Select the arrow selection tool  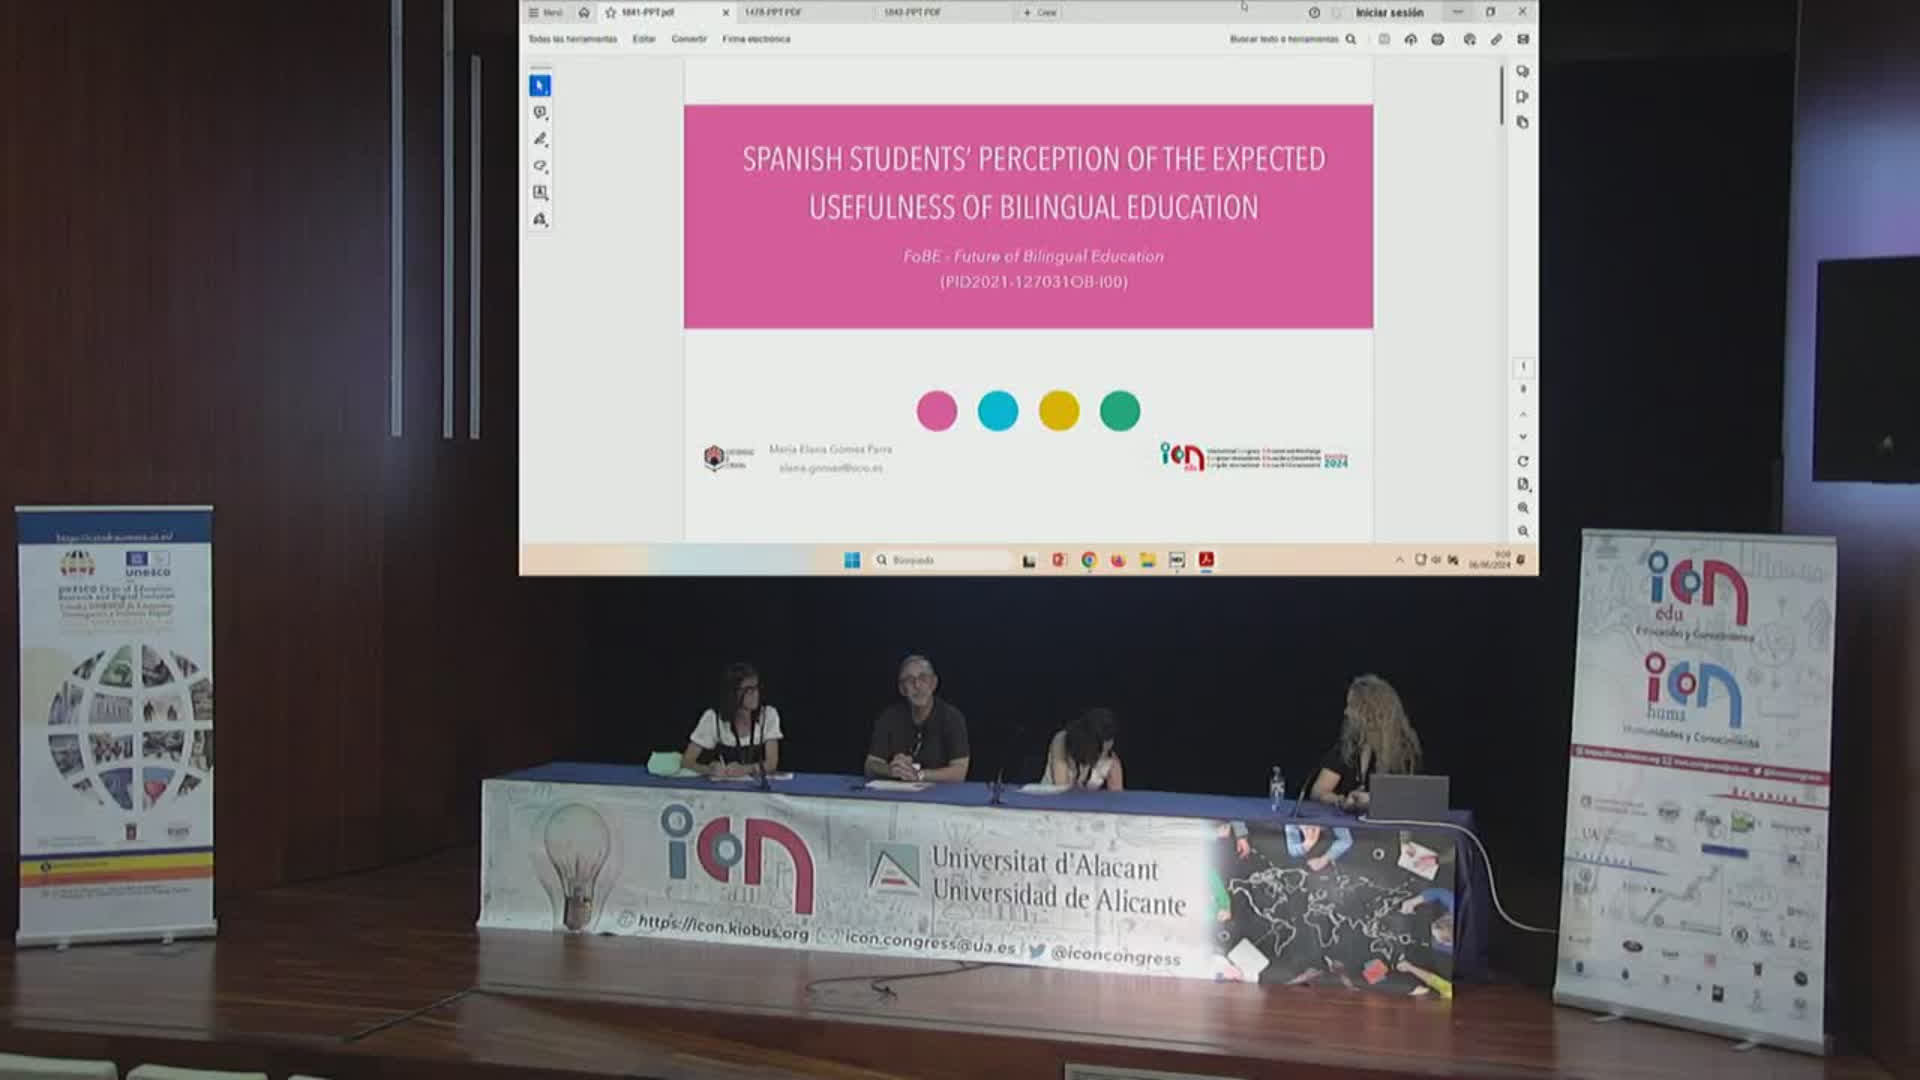coord(540,86)
